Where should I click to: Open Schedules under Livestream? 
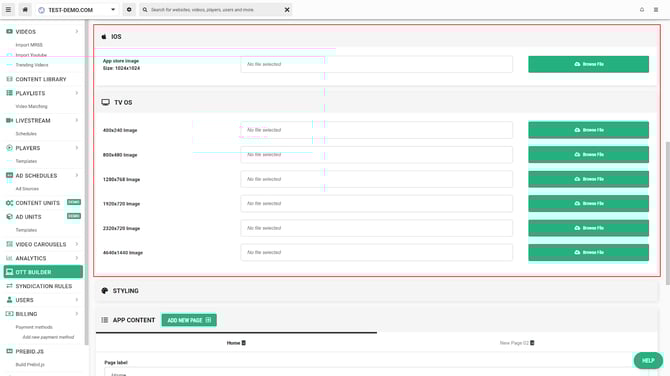tap(26, 134)
